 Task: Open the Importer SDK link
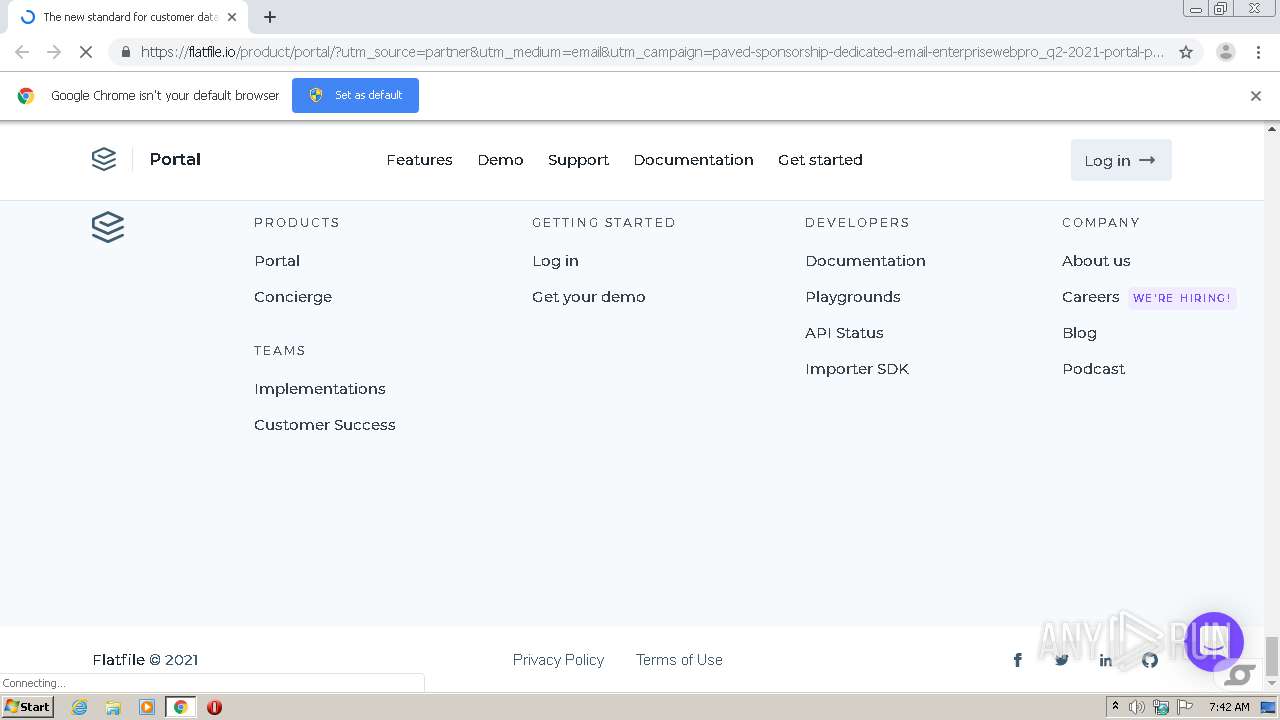coord(857,369)
